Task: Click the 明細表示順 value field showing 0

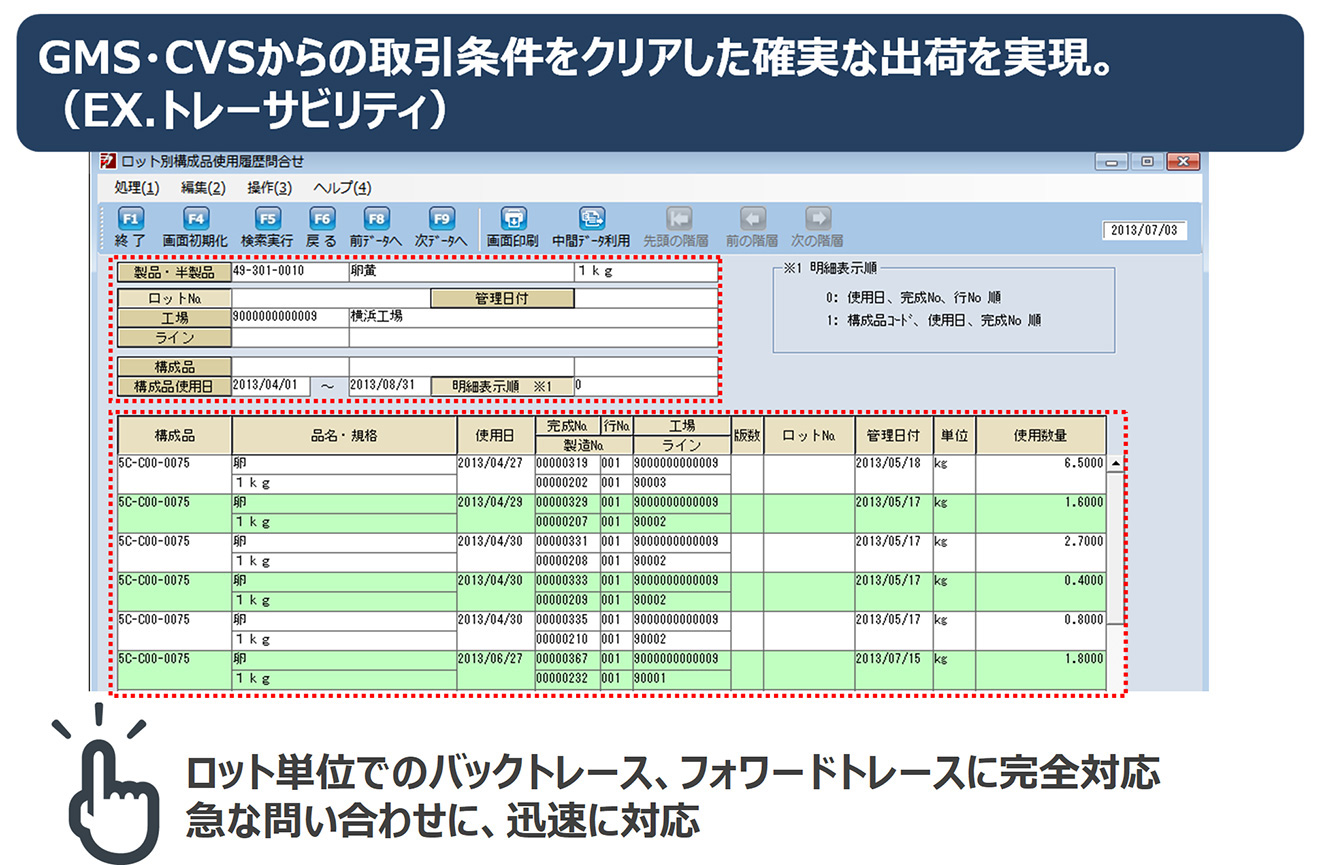Action: click(646, 386)
